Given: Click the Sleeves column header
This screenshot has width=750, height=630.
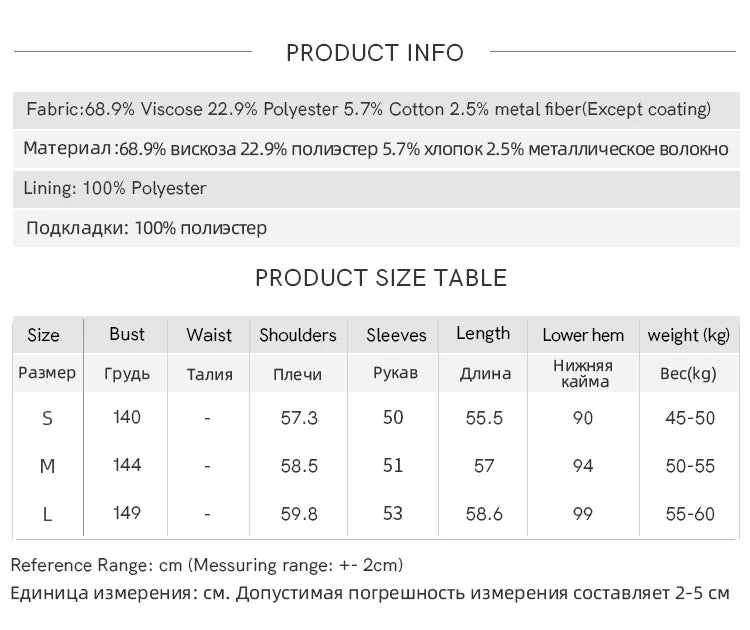Looking at the screenshot, I should [x=396, y=335].
